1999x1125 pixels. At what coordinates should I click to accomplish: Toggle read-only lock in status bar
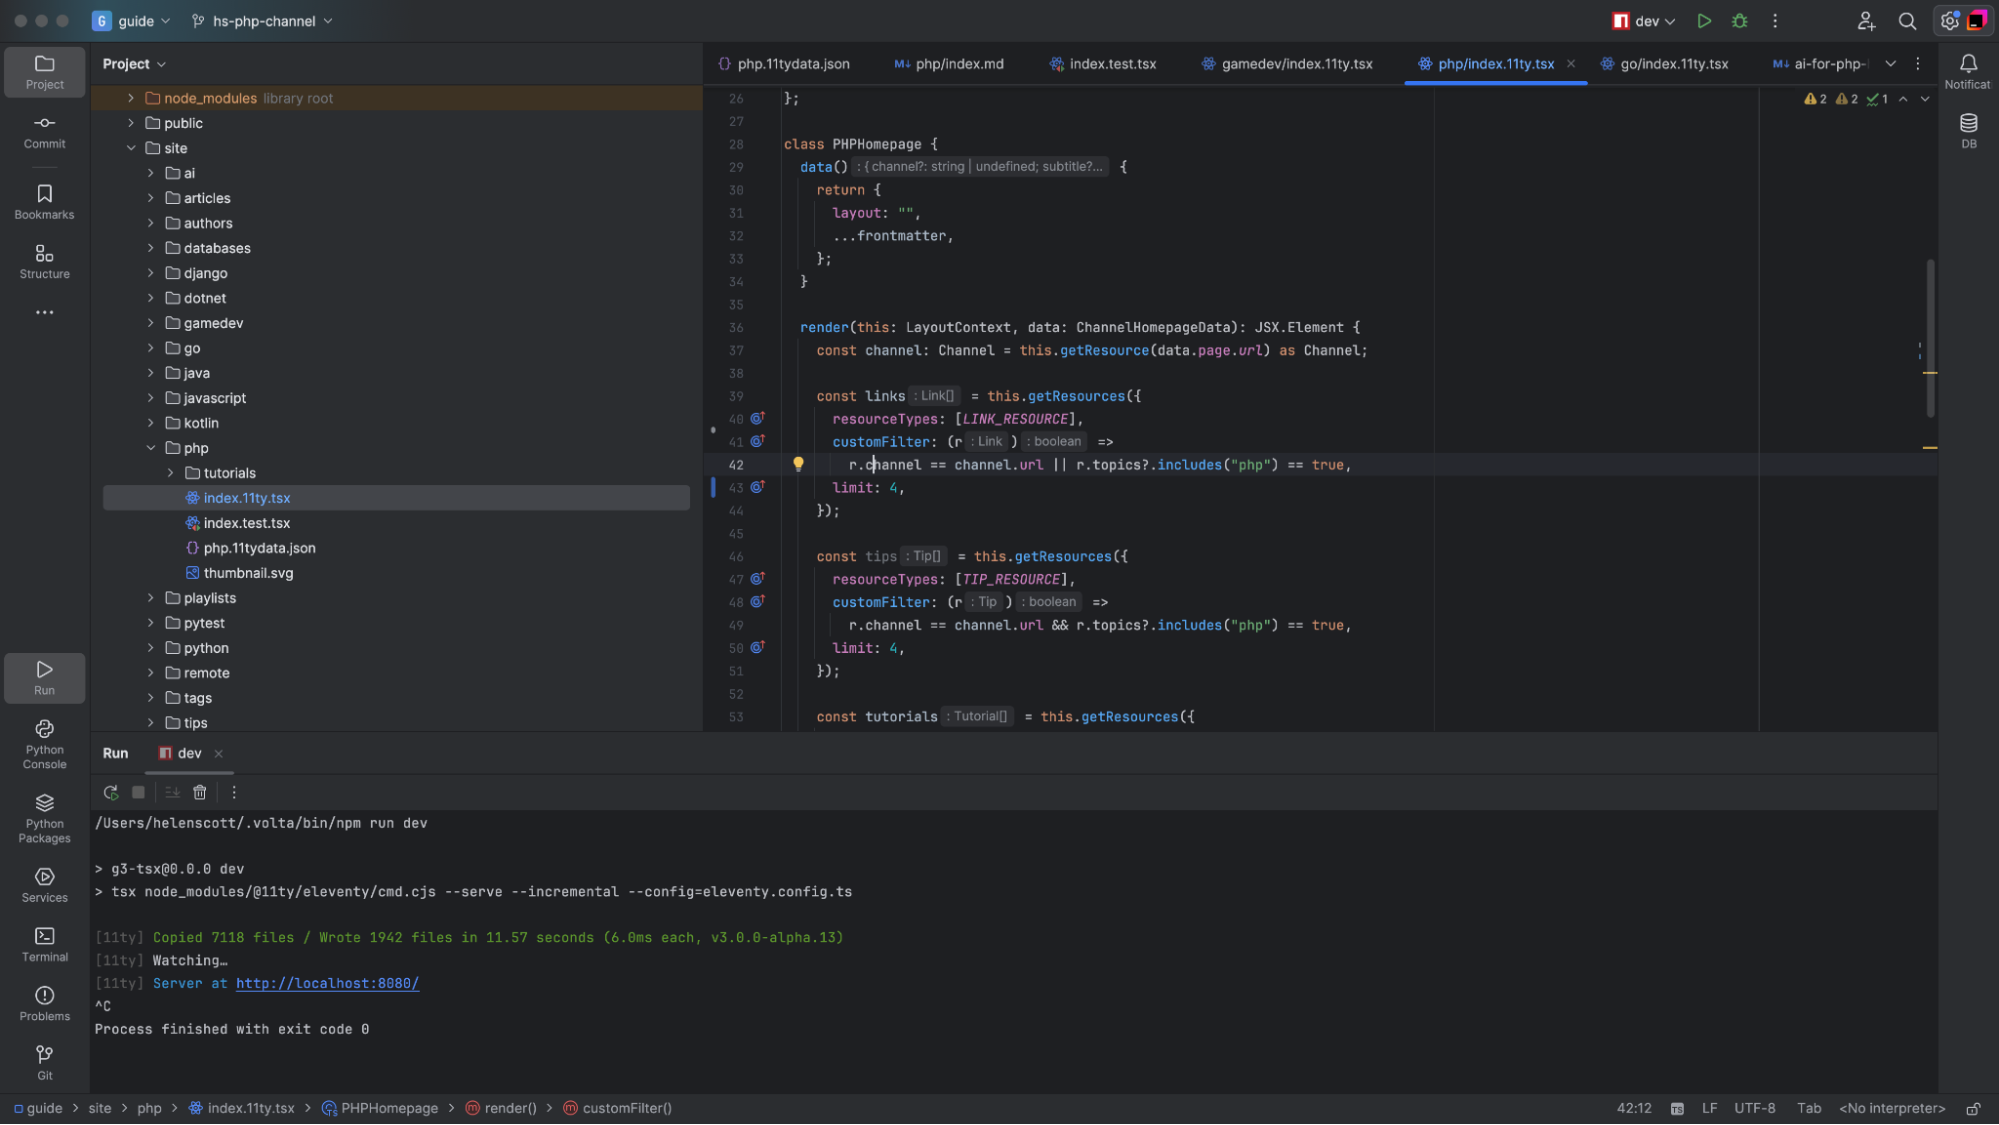1973,1109
